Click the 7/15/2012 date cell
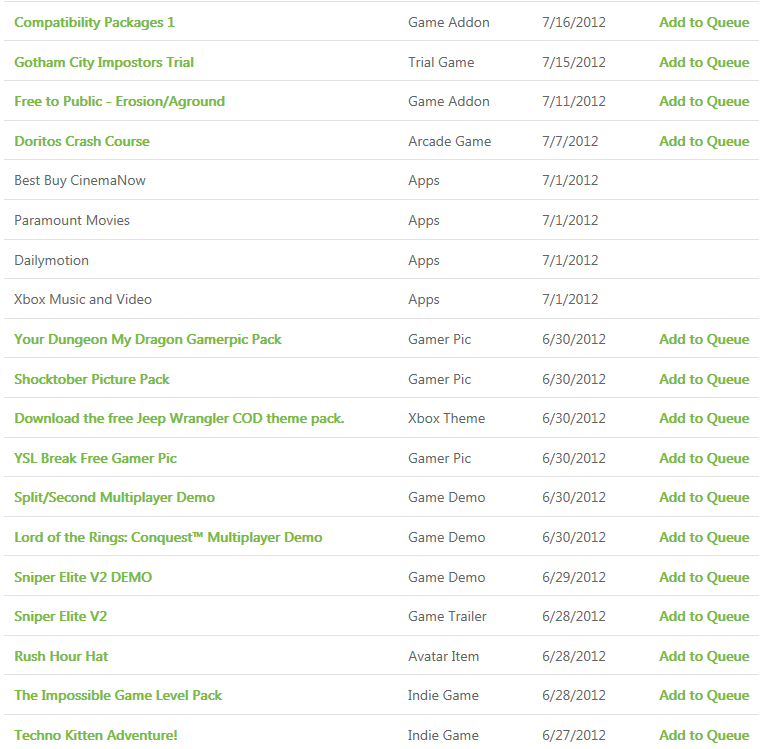The width and height of the screenshot is (769, 749). coord(574,62)
